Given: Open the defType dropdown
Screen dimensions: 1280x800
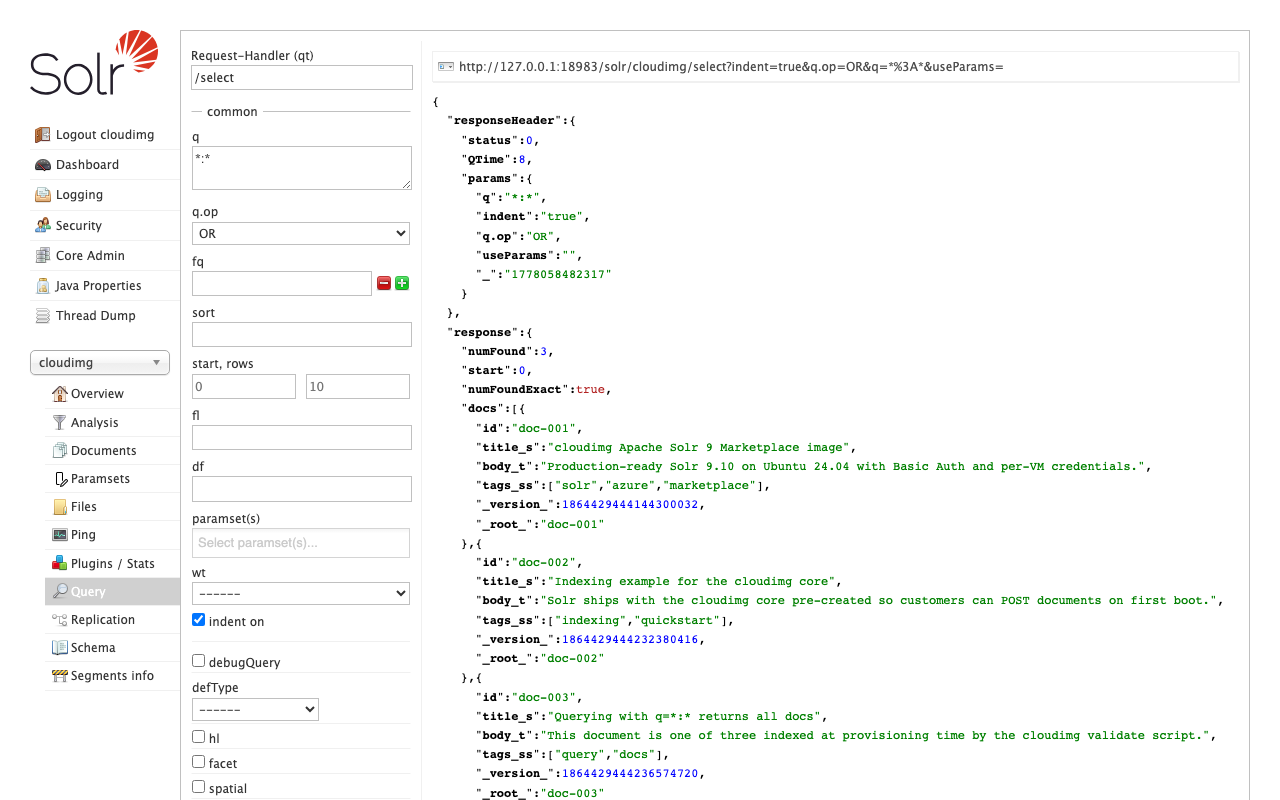Looking at the screenshot, I should click(x=255, y=709).
